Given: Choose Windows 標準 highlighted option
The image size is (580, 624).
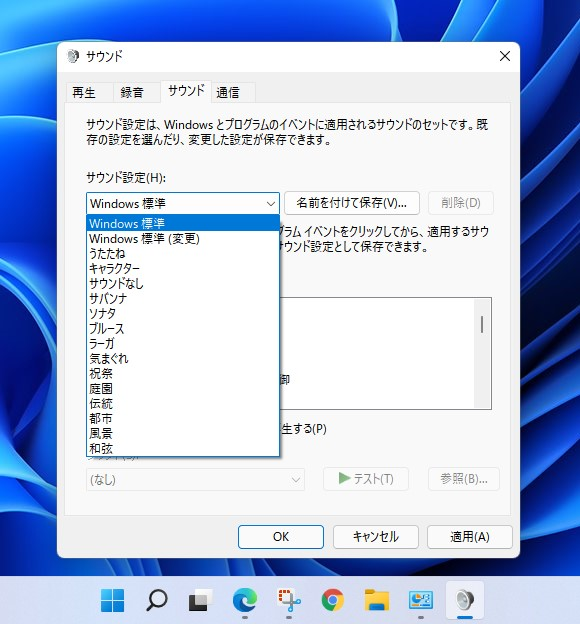Looking at the screenshot, I should point(183,223).
